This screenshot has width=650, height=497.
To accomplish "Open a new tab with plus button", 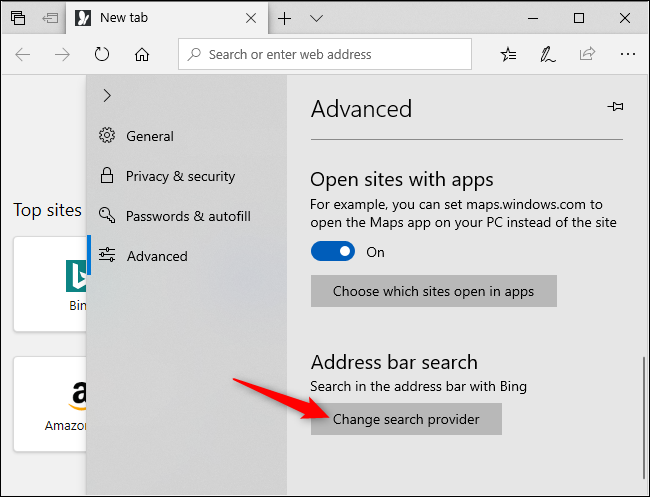I will coord(284,18).
